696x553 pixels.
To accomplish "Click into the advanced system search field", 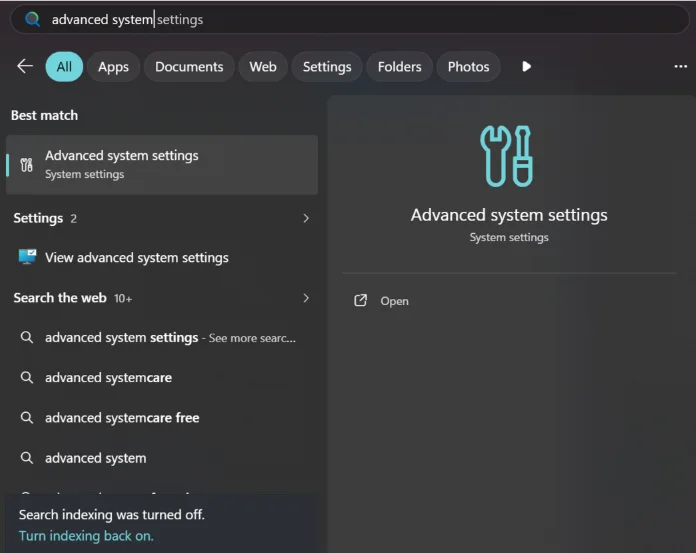I will click(x=349, y=20).
